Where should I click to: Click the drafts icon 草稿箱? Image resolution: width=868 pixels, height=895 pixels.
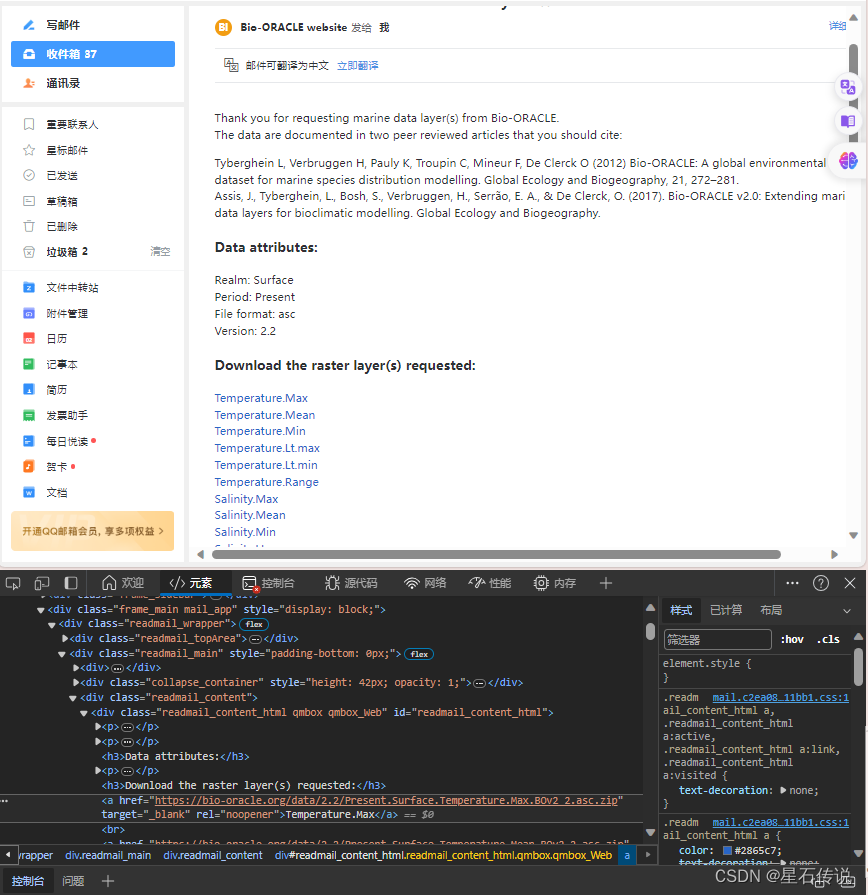(29, 201)
